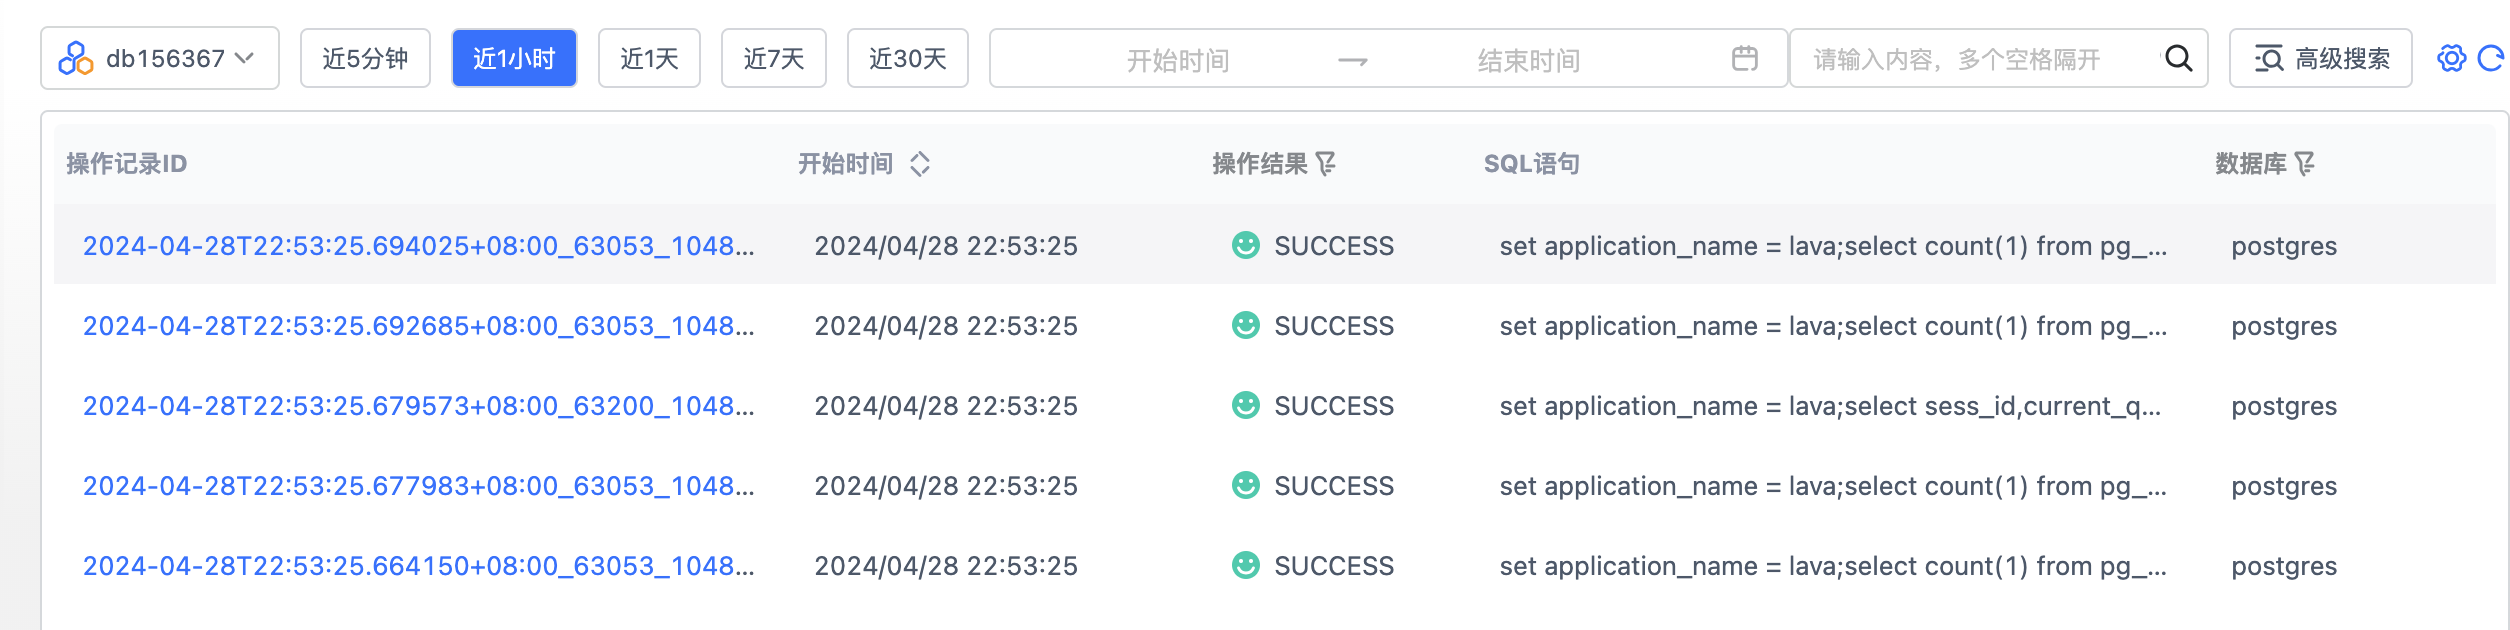This screenshot has width=2510, height=630.
Task: Click the 结束时间 end time field
Action: point(1528,61)
